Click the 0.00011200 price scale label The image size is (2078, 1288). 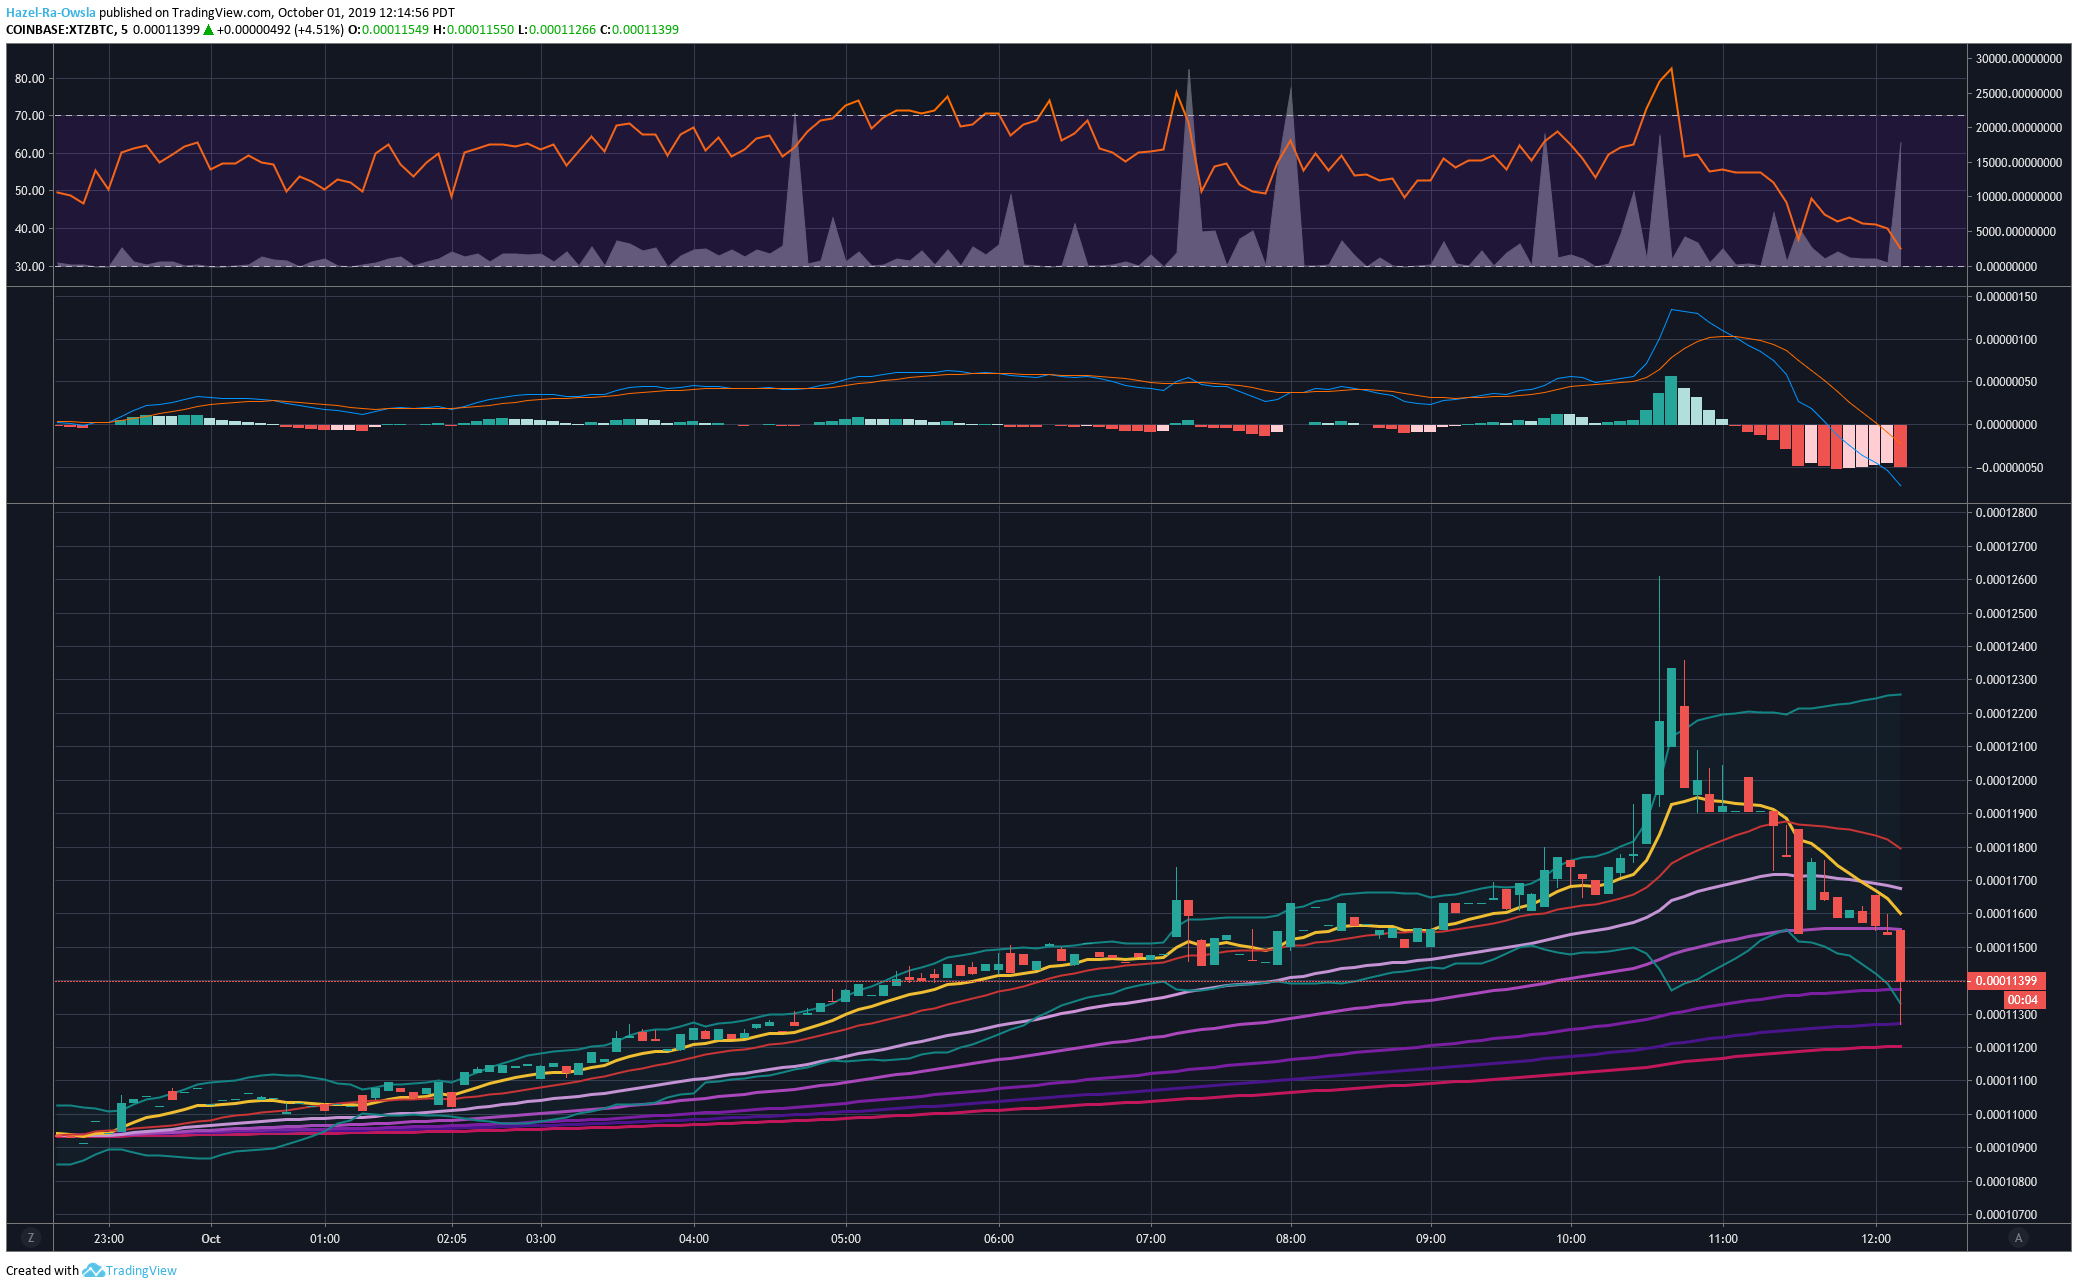click(2006, 1048)
